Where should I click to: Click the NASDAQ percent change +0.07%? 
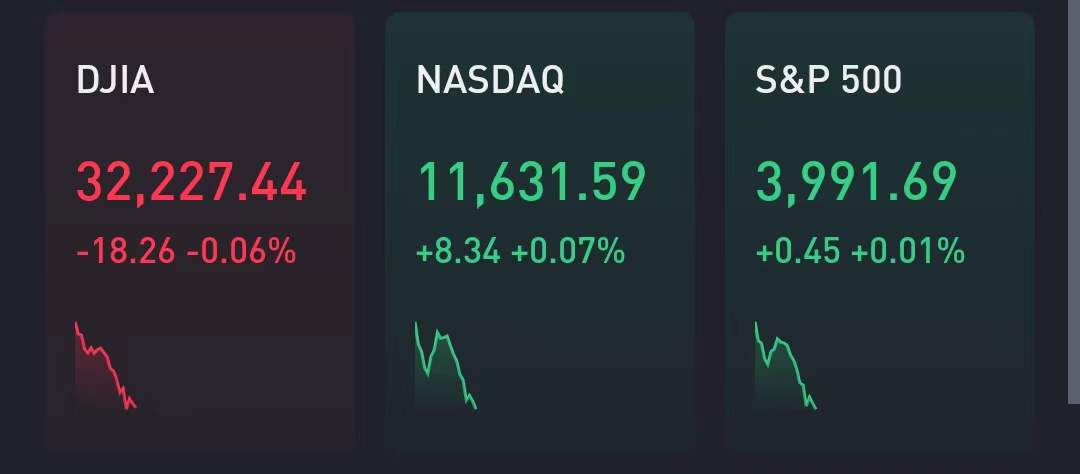pos(568,251)
